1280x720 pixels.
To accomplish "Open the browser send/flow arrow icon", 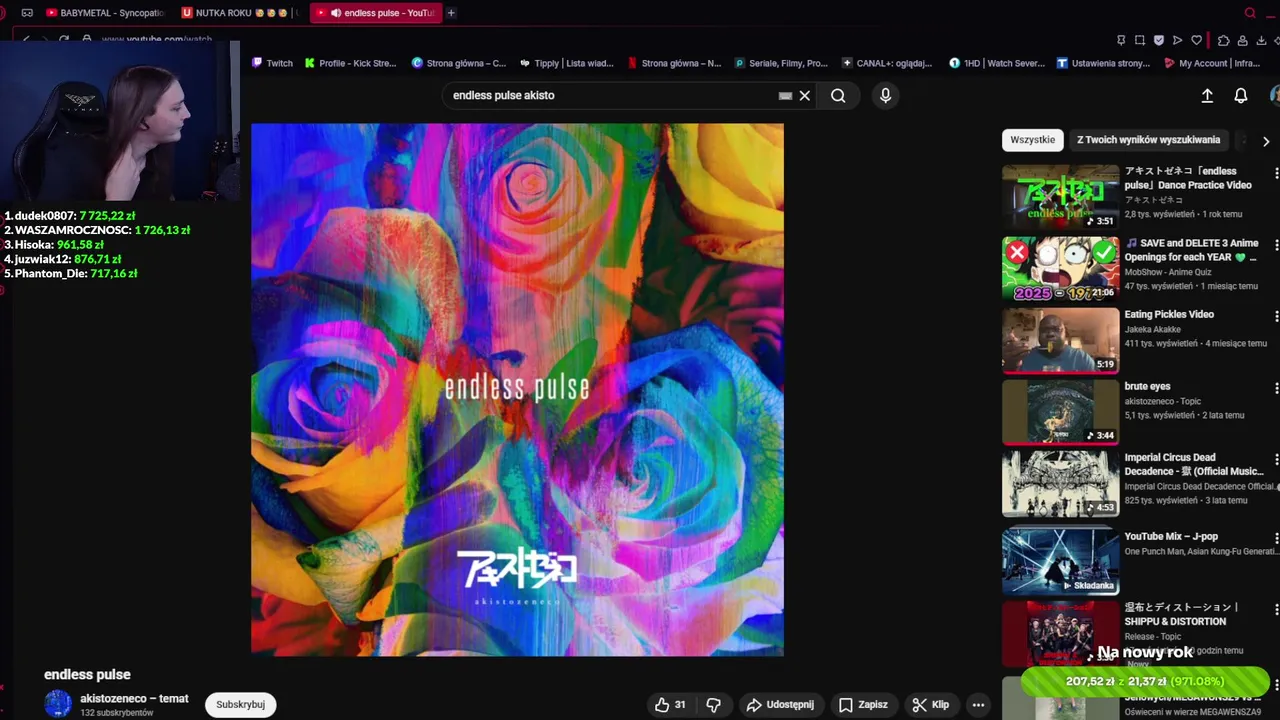I will tap(1177, 40).
